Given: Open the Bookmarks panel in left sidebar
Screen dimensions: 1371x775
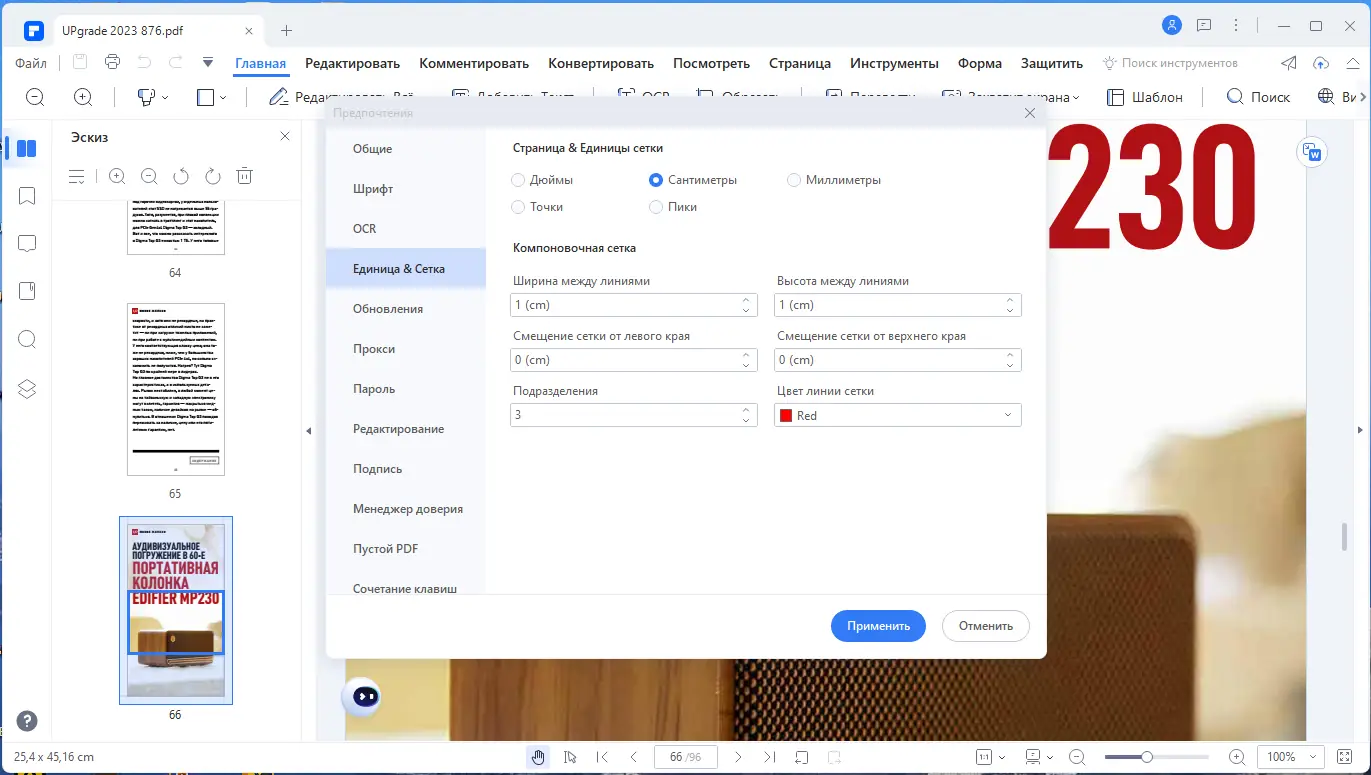Looking at the screenshot, I should 26,195.
